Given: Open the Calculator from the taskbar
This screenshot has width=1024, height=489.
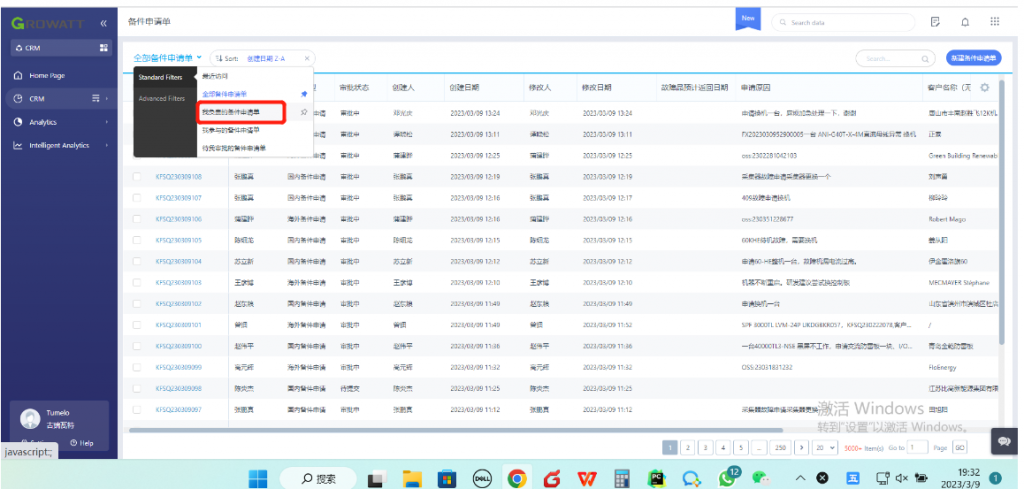Looking at the screenshot, I should tap(621, 479).
